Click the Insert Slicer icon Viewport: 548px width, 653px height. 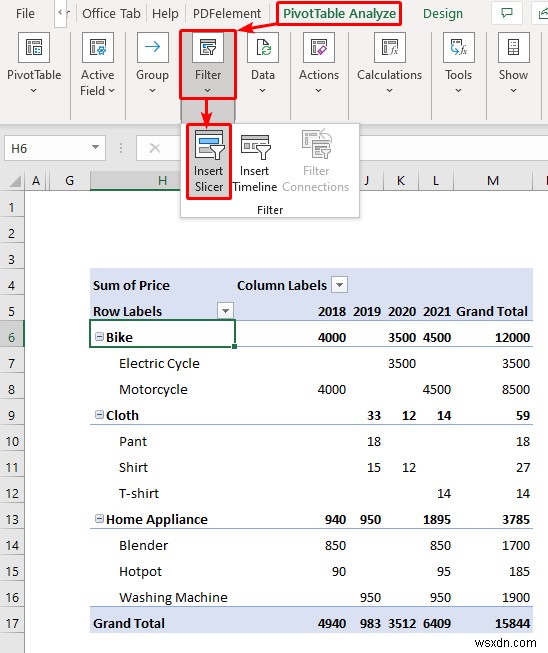click(x=209, y=161)
